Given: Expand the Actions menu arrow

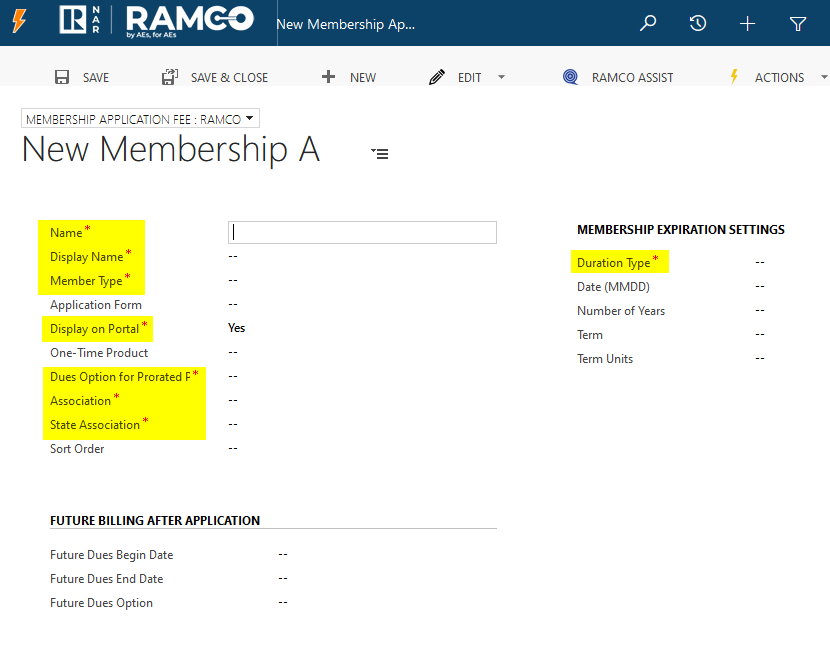Looking at the screenshot, I should tap(823, 77).
